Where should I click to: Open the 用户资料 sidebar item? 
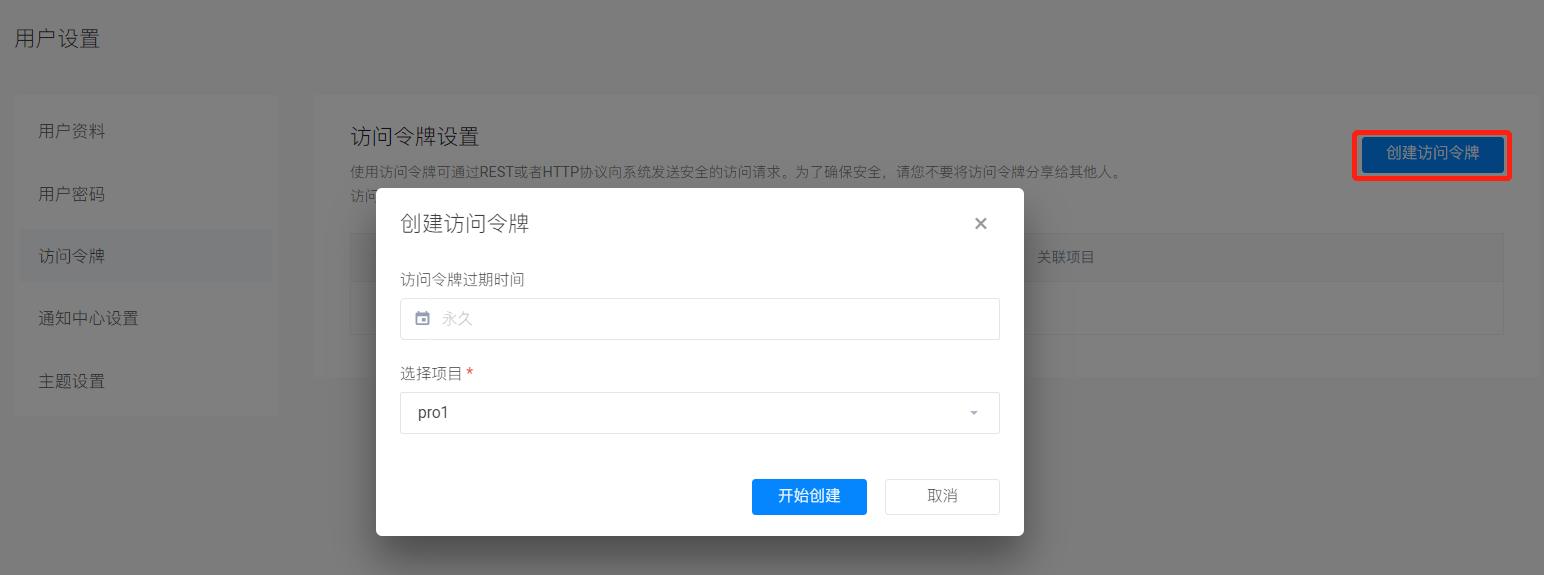click(x=72, y=131)
